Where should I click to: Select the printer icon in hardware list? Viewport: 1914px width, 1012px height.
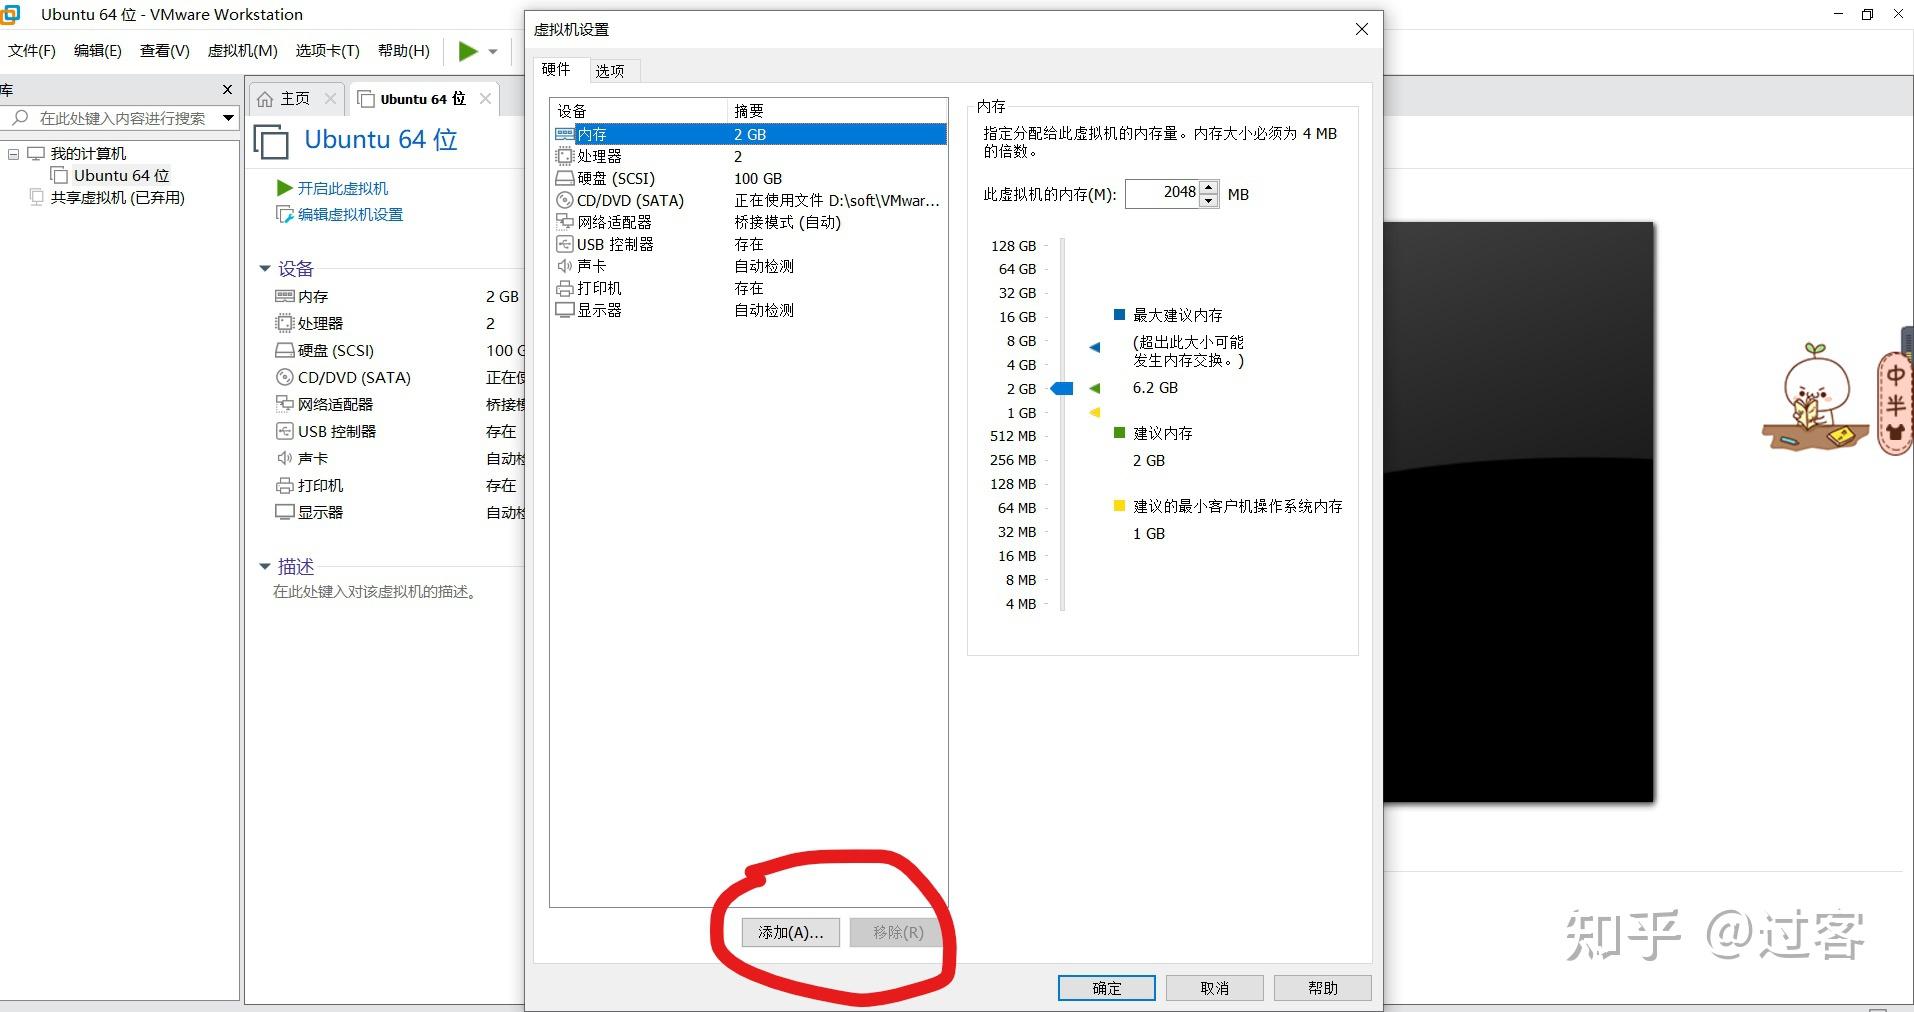coord(565,288)
